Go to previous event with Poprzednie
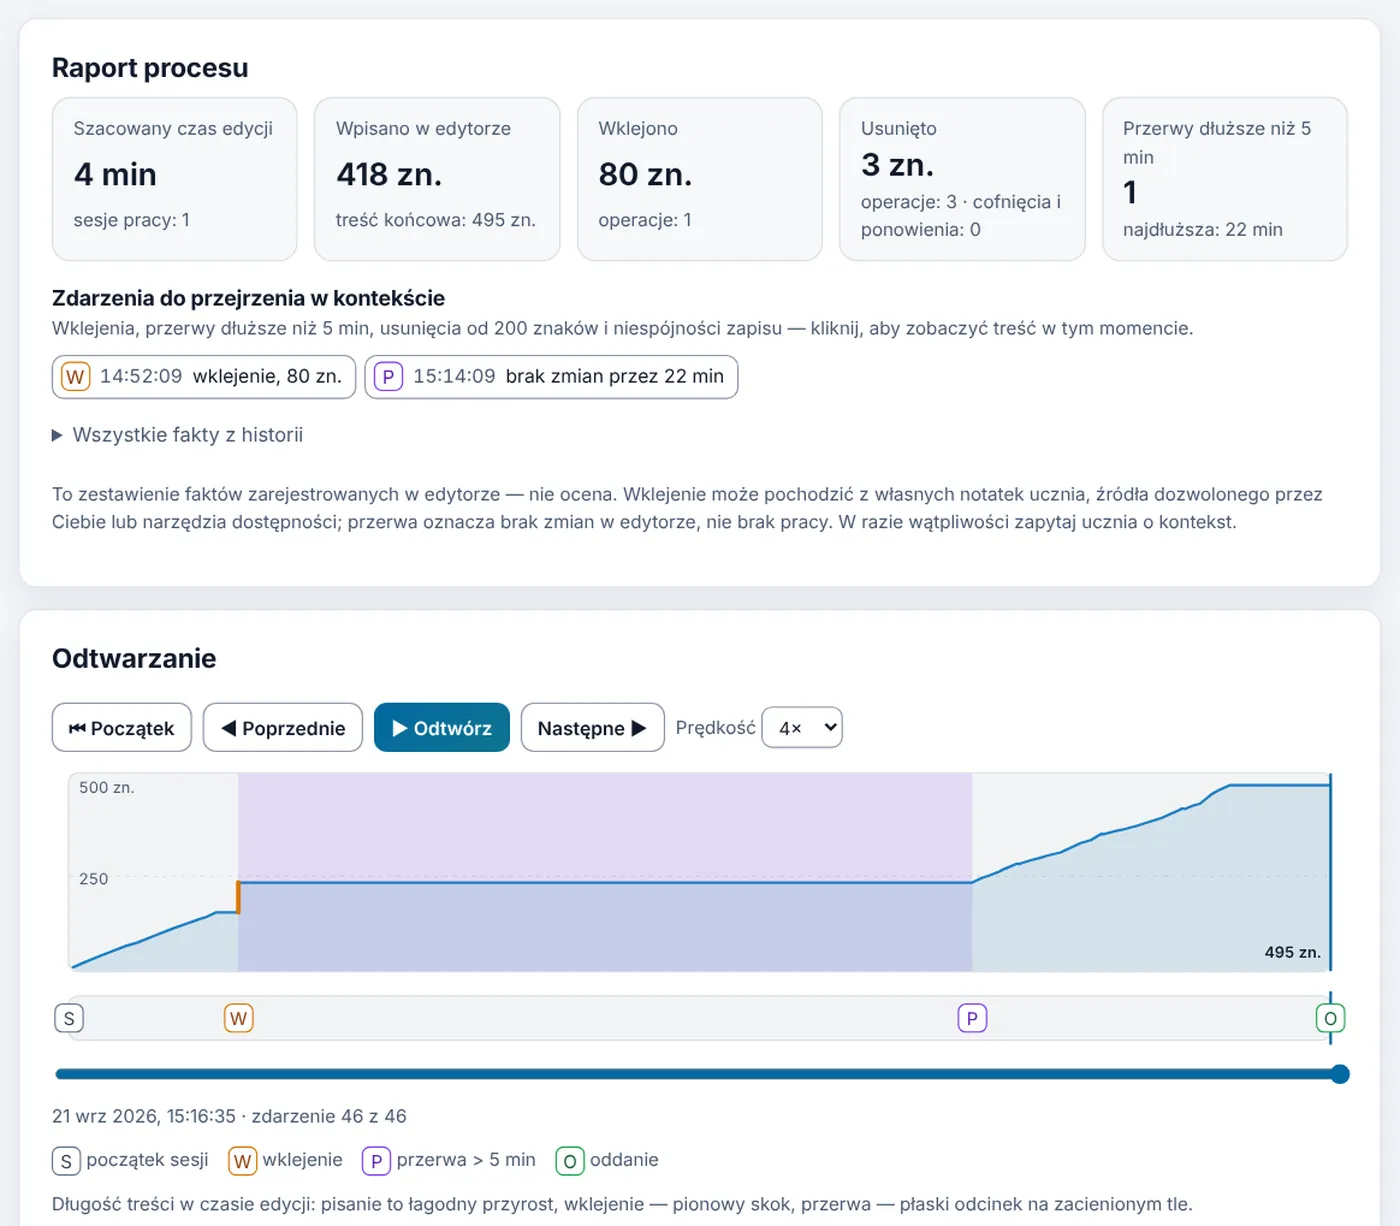Image resolution: width=1400 pixels, height=1226 pixels. [283, 728]
